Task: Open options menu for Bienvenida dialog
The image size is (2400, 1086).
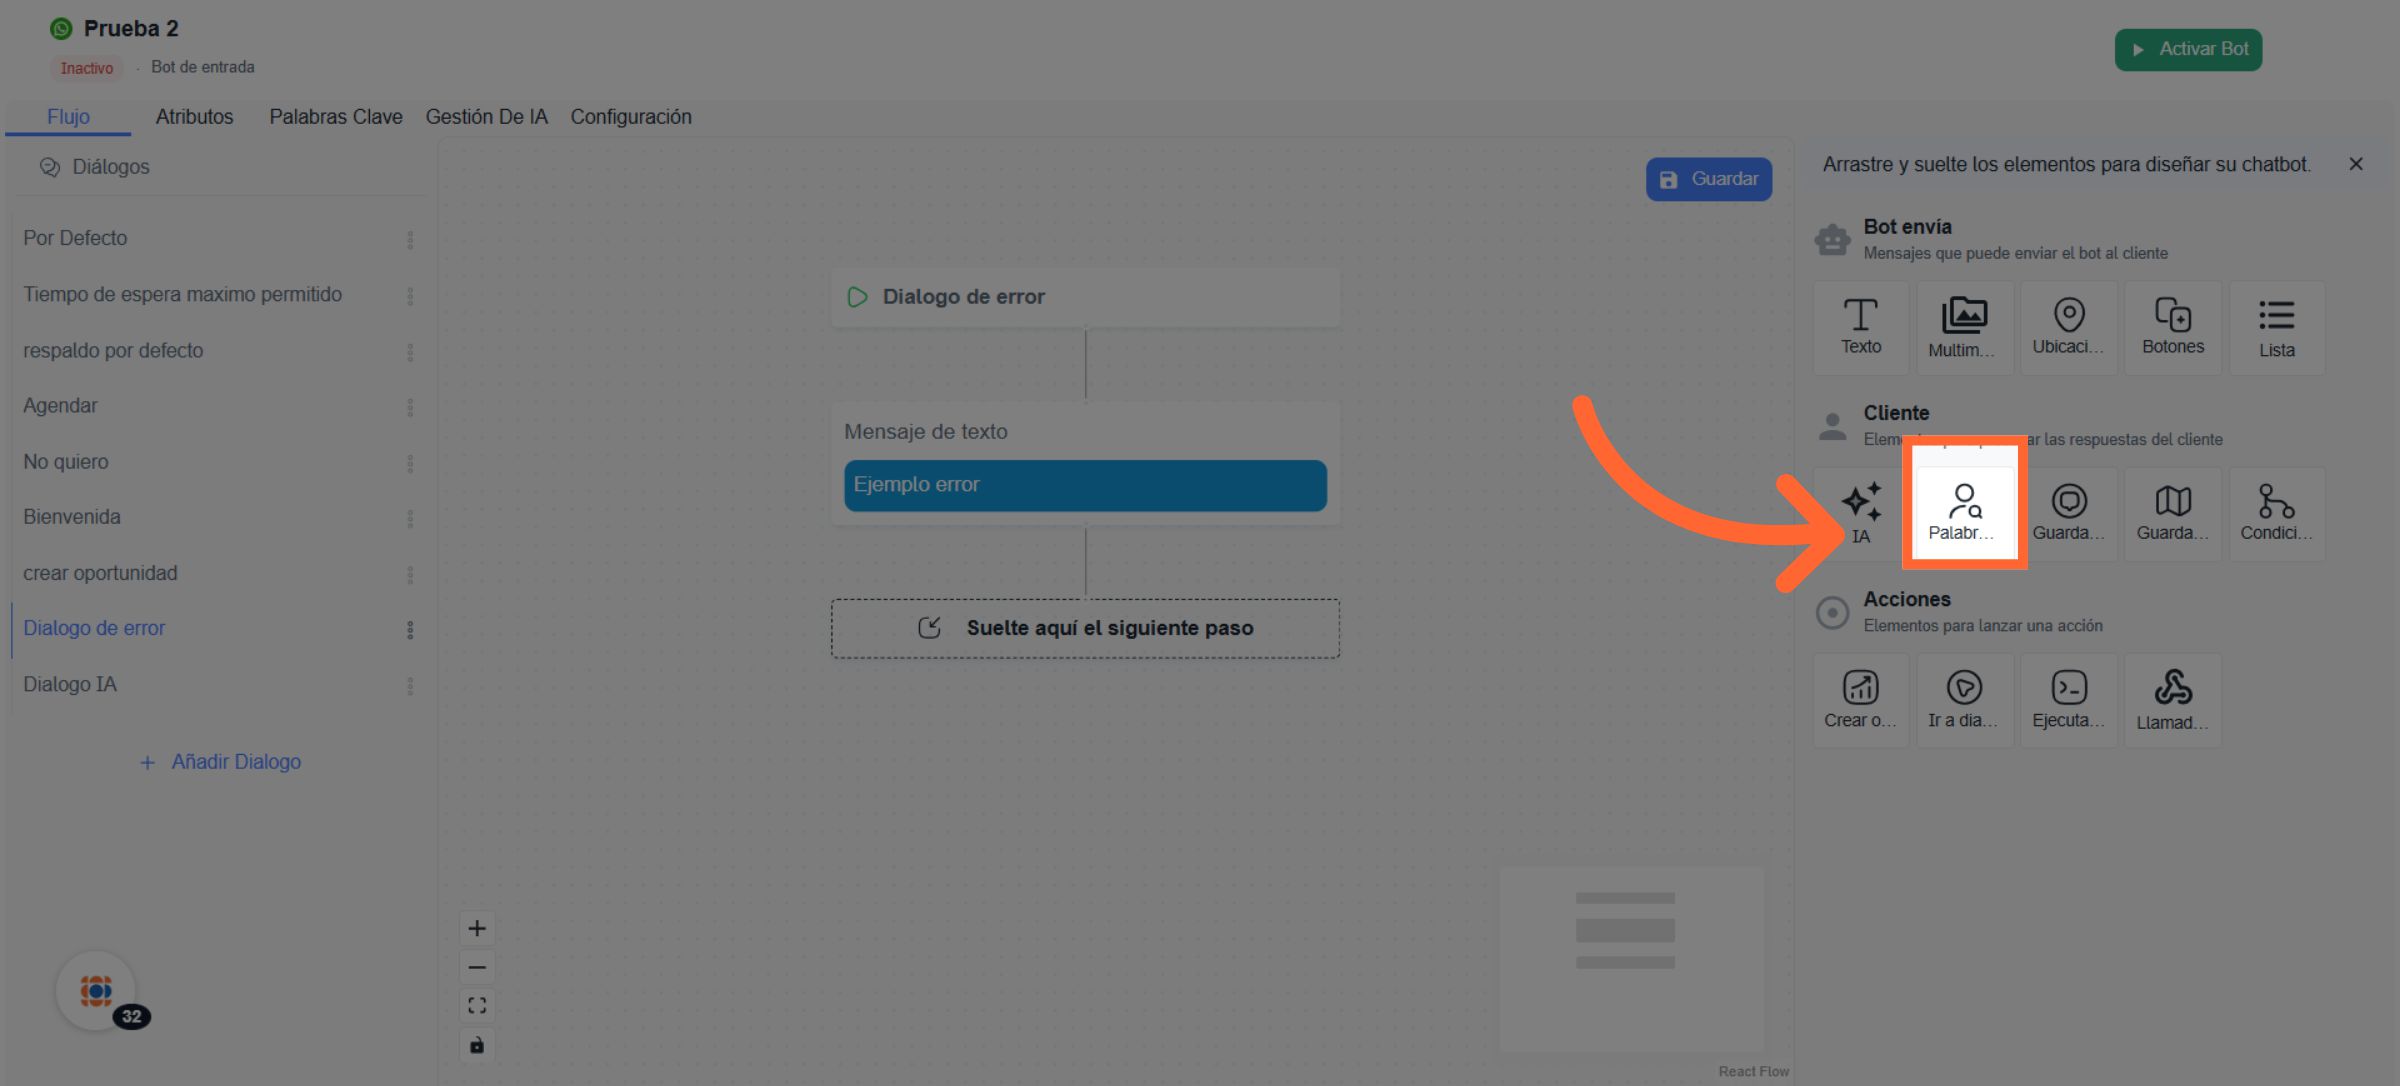Action: click(410, 519)
